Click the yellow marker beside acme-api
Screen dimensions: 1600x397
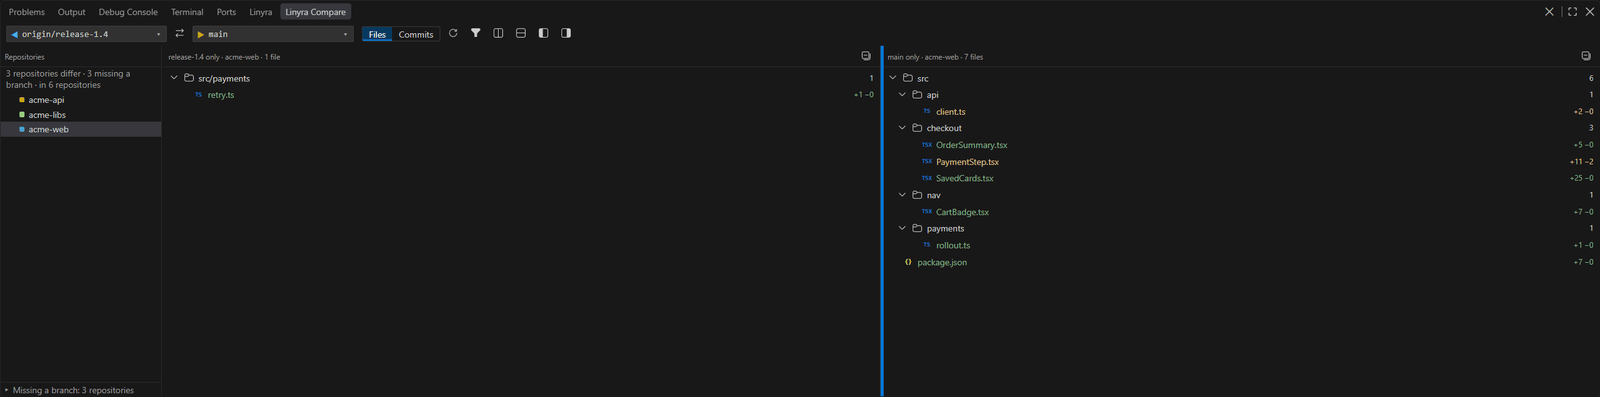22,100
